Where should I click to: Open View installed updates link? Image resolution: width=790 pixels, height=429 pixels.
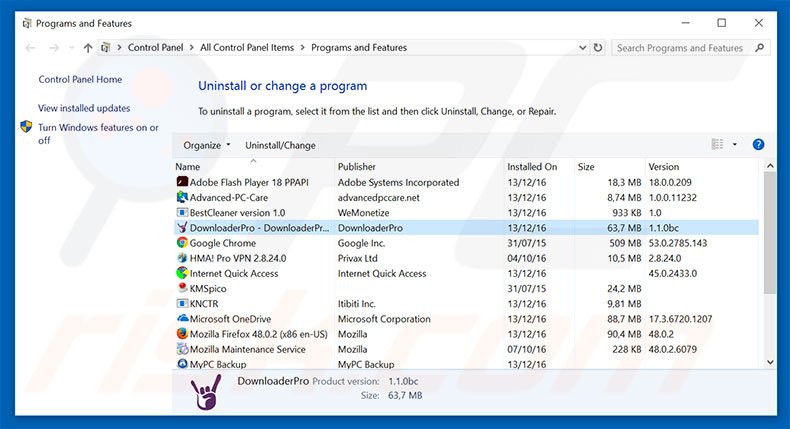coord(84,108)
